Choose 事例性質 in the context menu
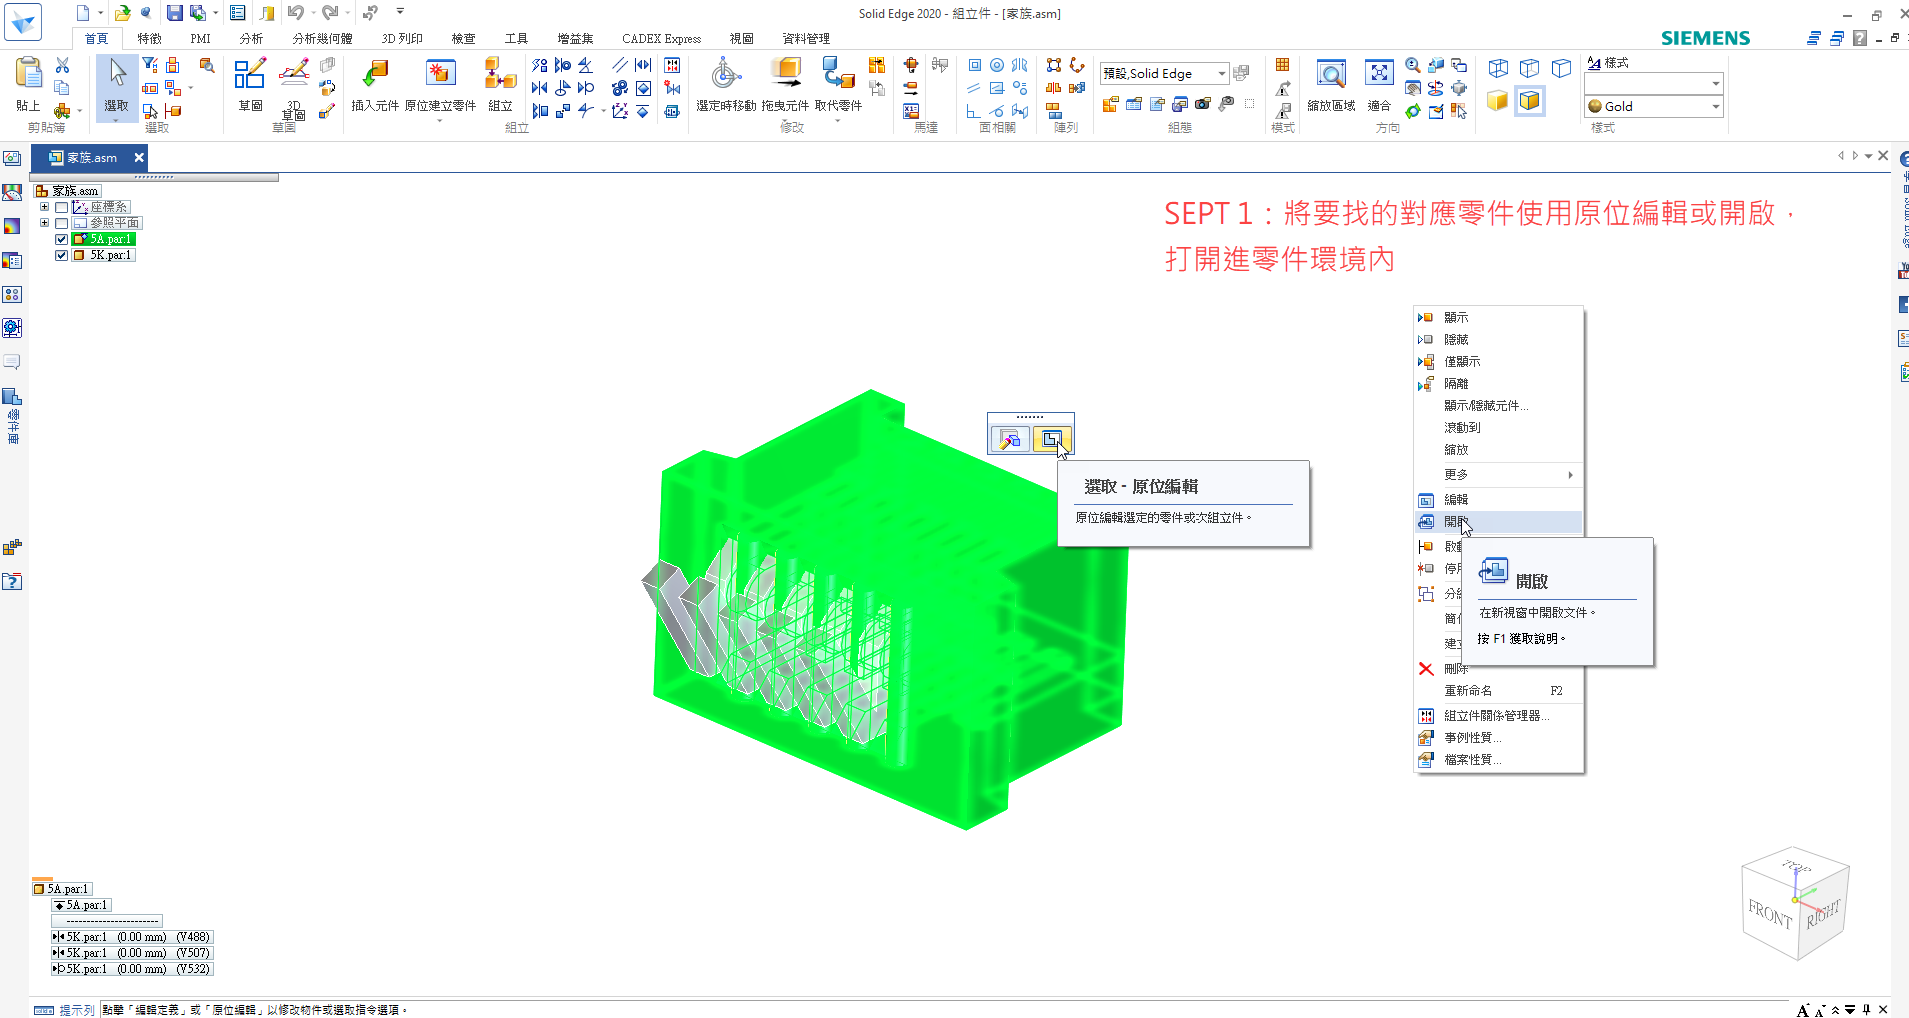1909x1018 pixels. tap(1498, 737)
